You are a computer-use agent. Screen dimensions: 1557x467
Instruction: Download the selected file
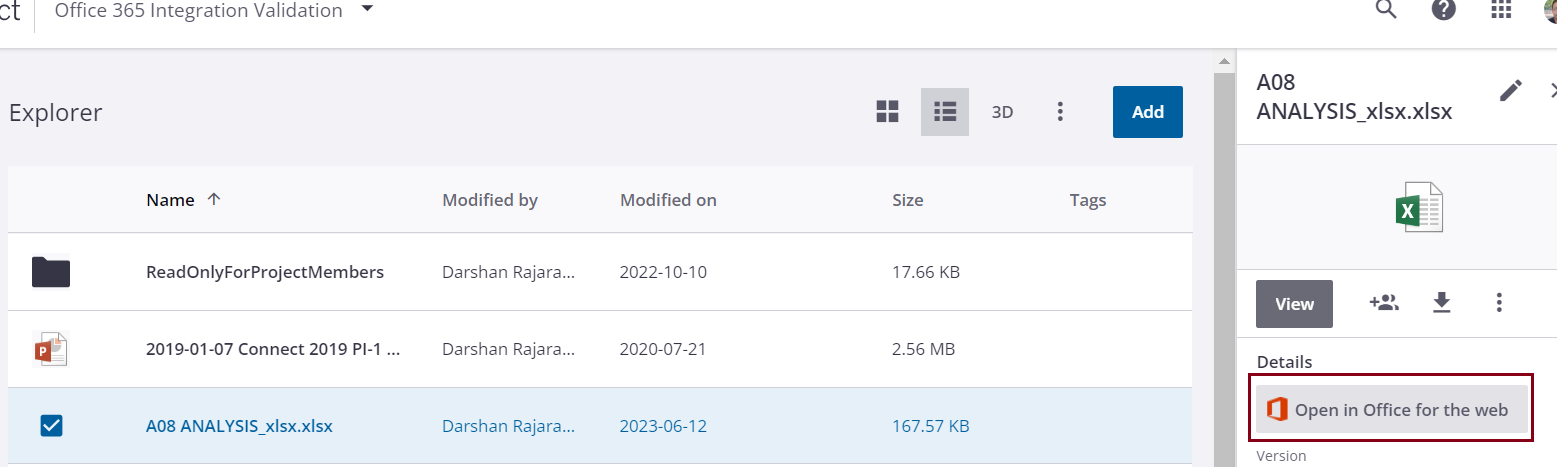point(1441,303)
